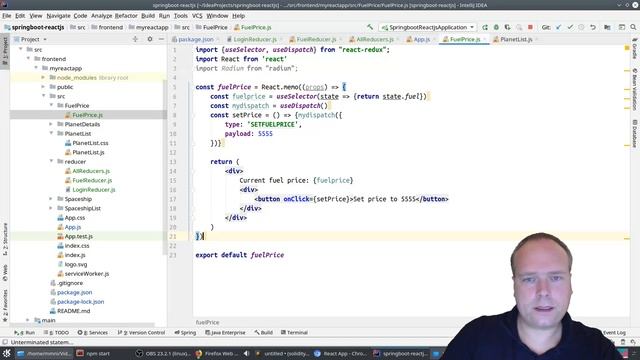Expand the PlanetDetails folder
The image size is (640, 360).
[x=51, y=124]
